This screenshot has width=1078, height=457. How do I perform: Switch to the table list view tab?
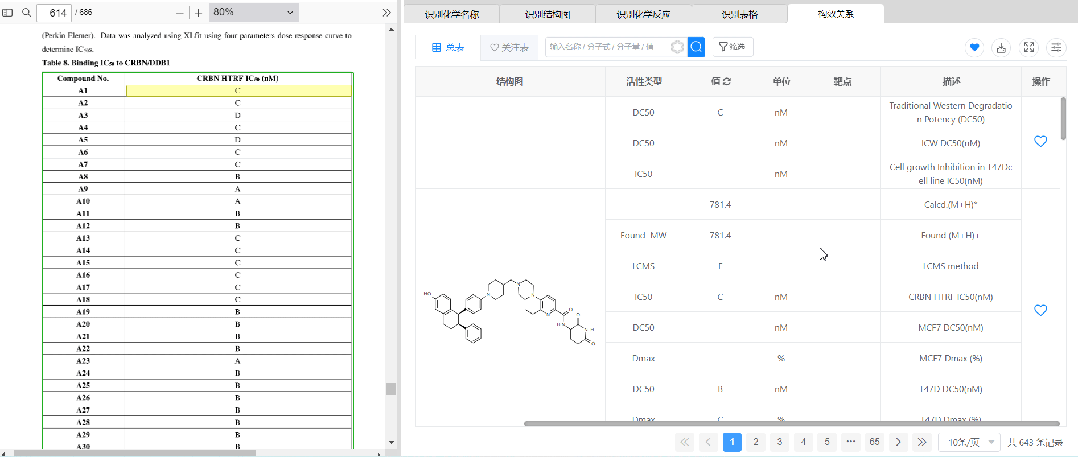click(x=448, y=47)
